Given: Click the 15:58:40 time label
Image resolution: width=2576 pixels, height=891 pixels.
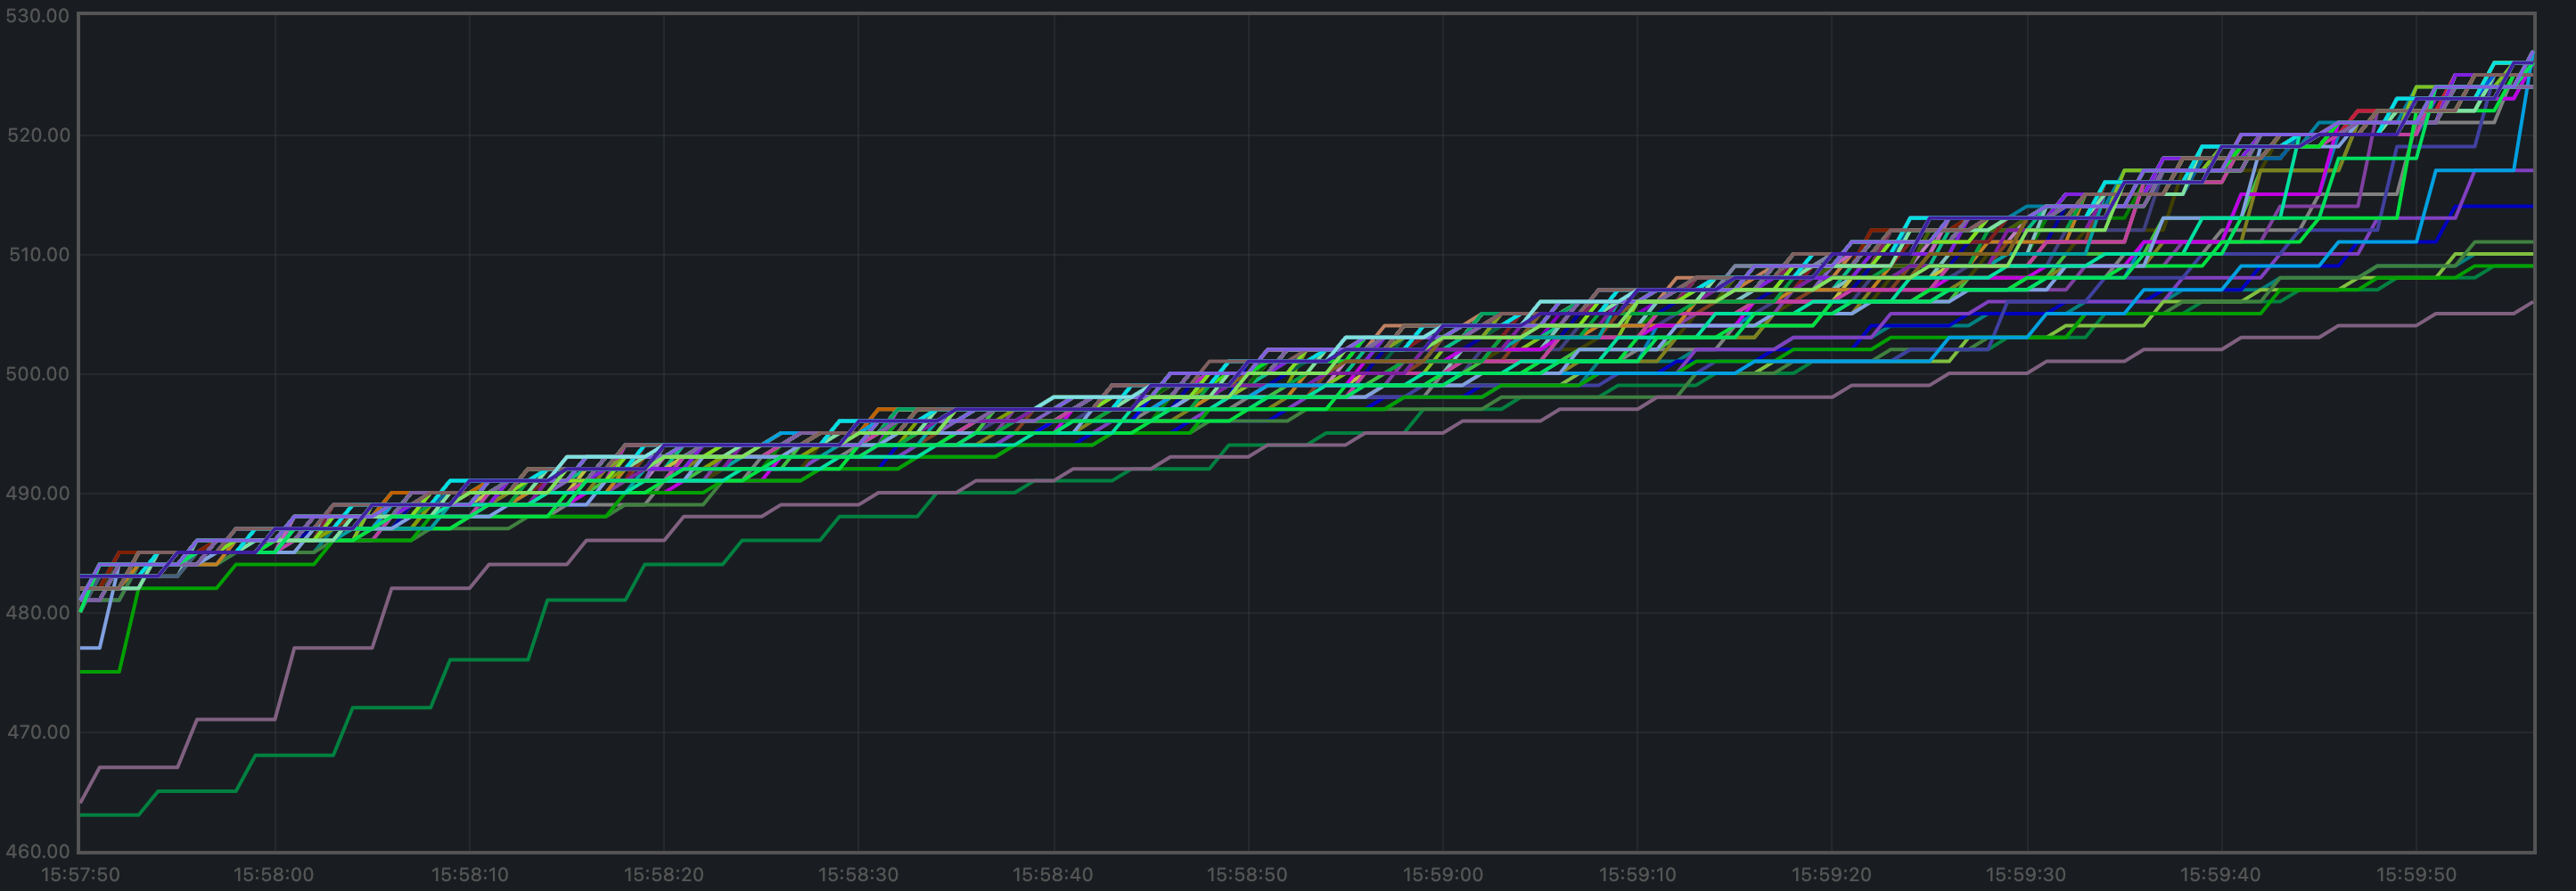Looking at the screenshot, I should [1053, 875].
